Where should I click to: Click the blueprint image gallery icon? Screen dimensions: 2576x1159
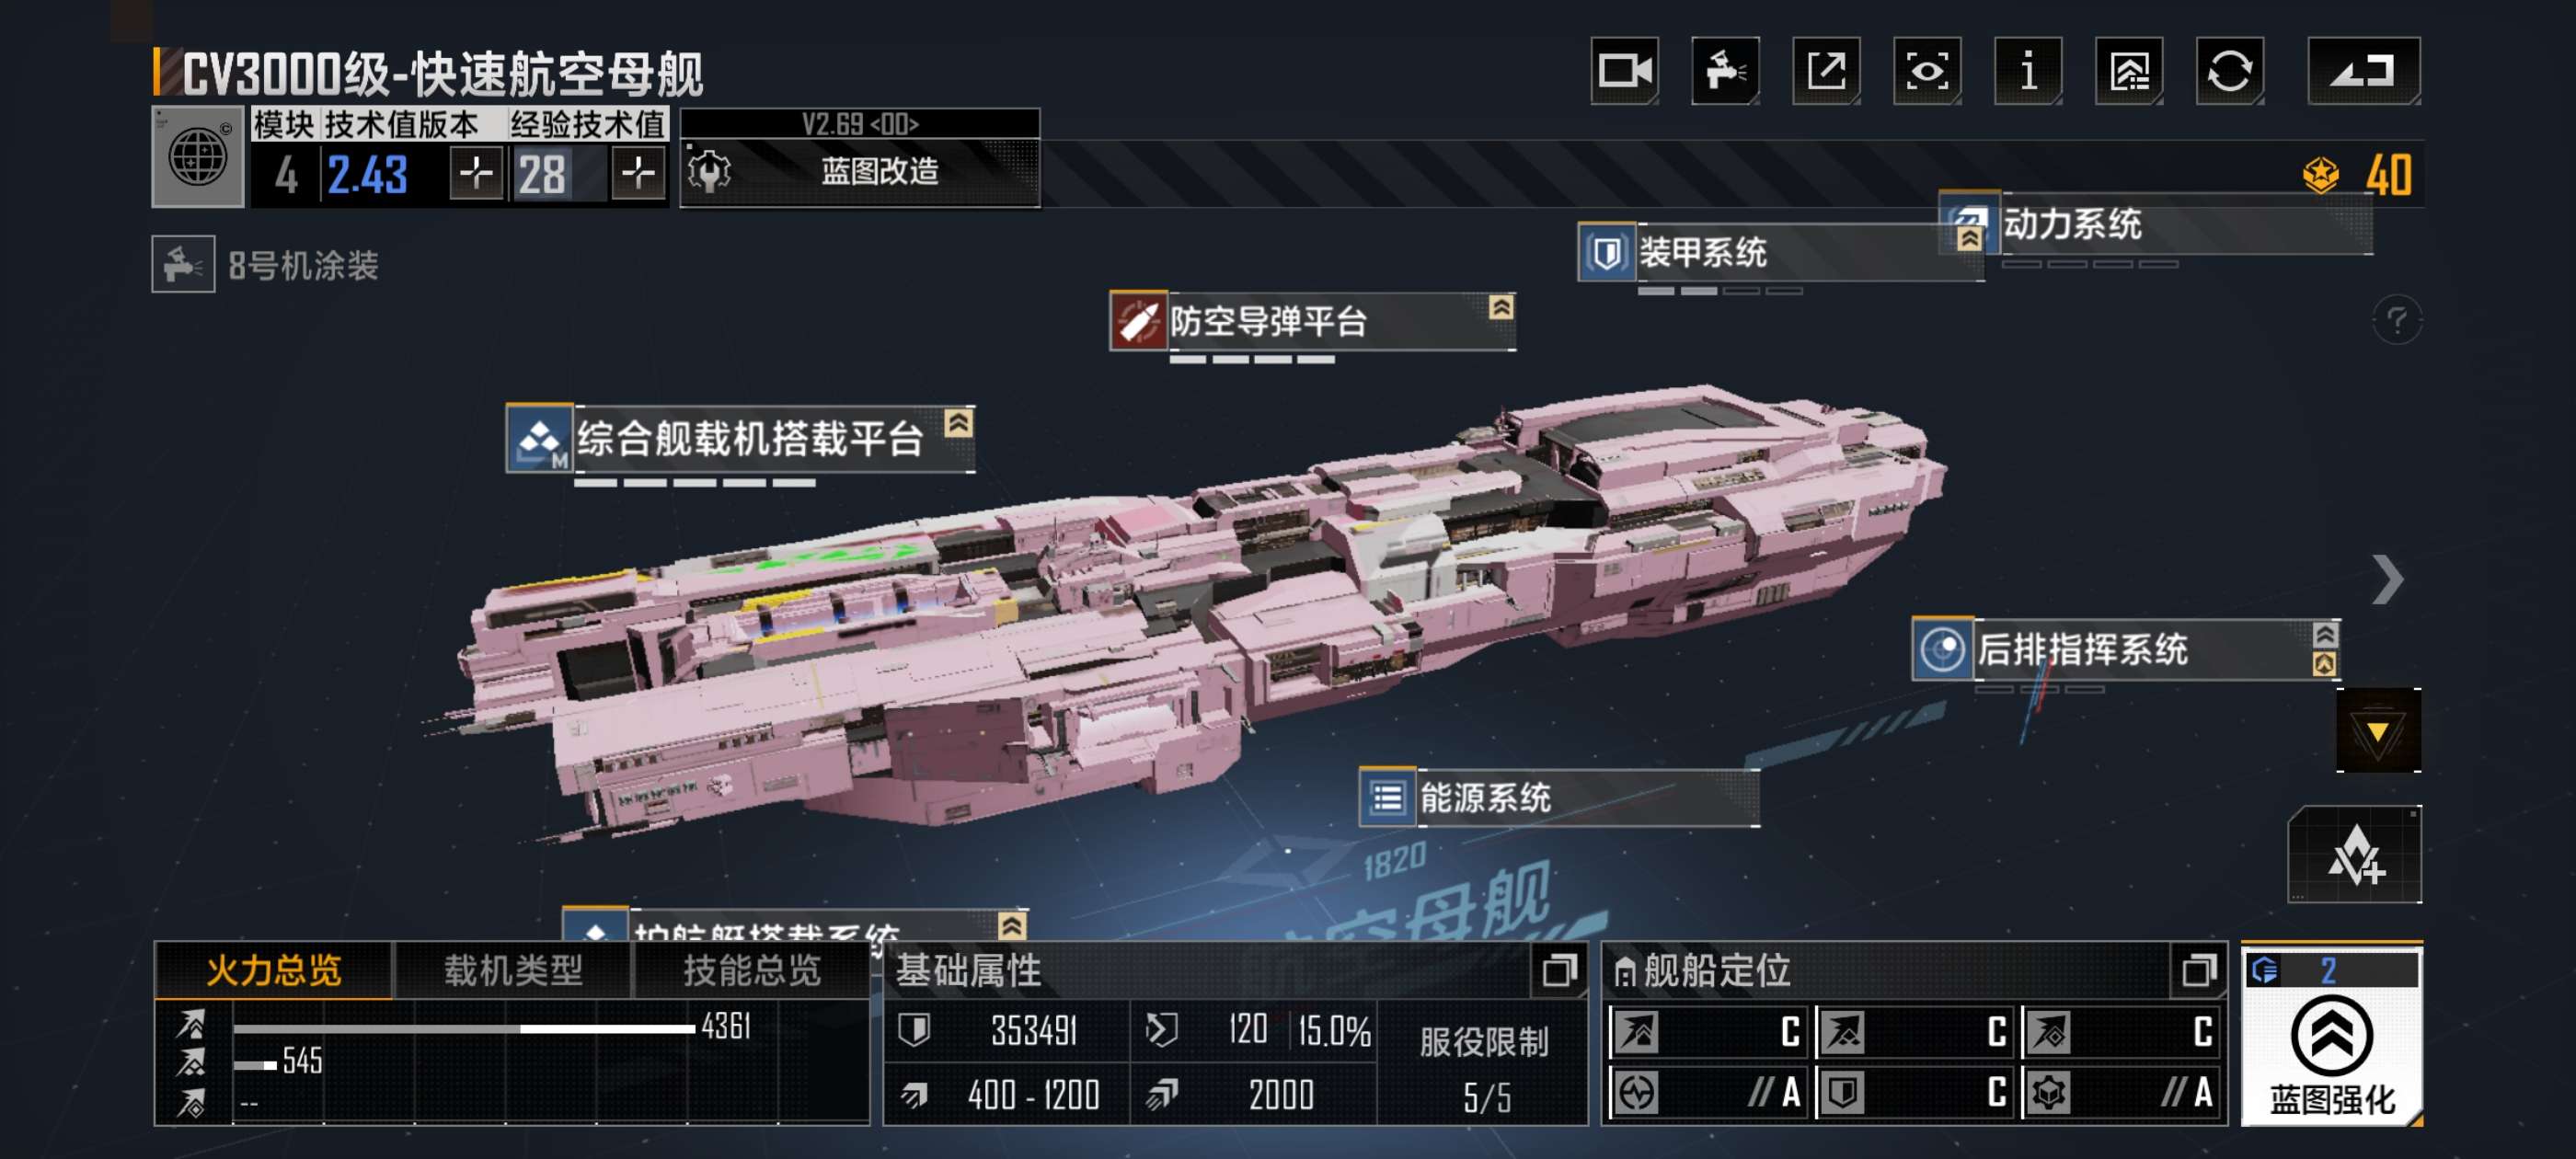[x=2129, y=71]
